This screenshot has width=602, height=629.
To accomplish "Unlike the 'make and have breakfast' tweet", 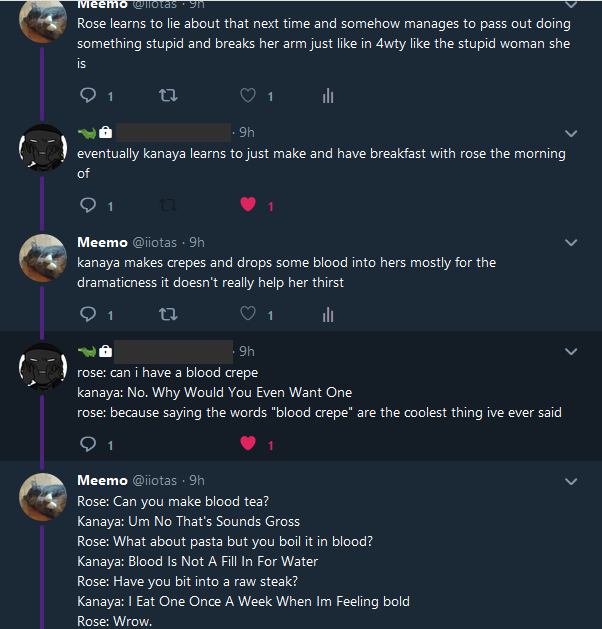I will [247, 206].
